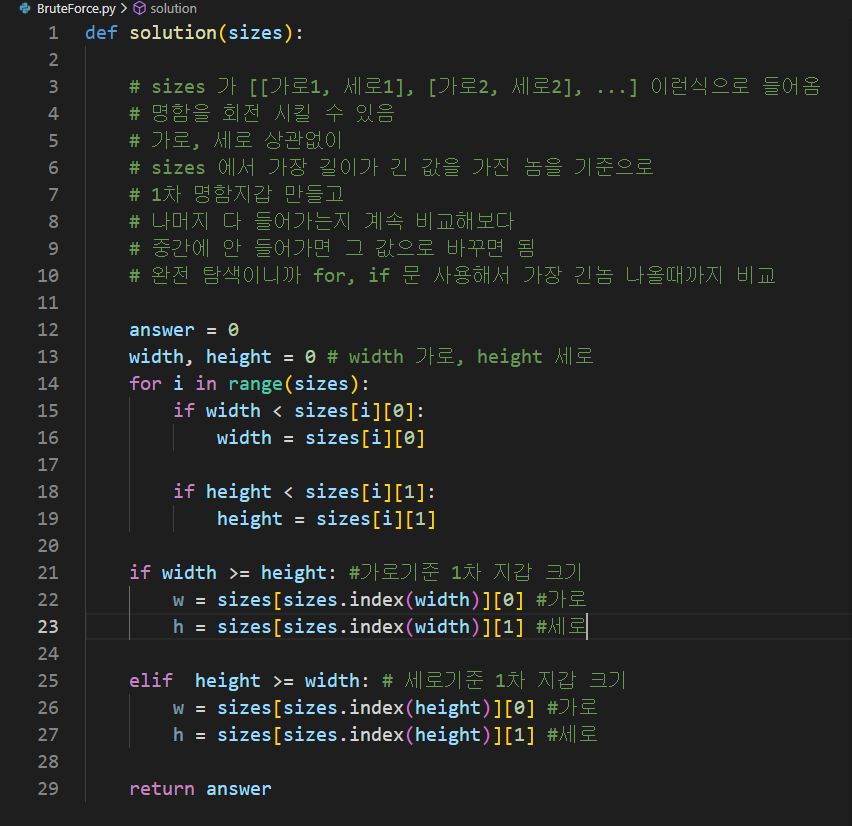Expand breadcrumb chevron after BruteForce.py

(124, 9)
